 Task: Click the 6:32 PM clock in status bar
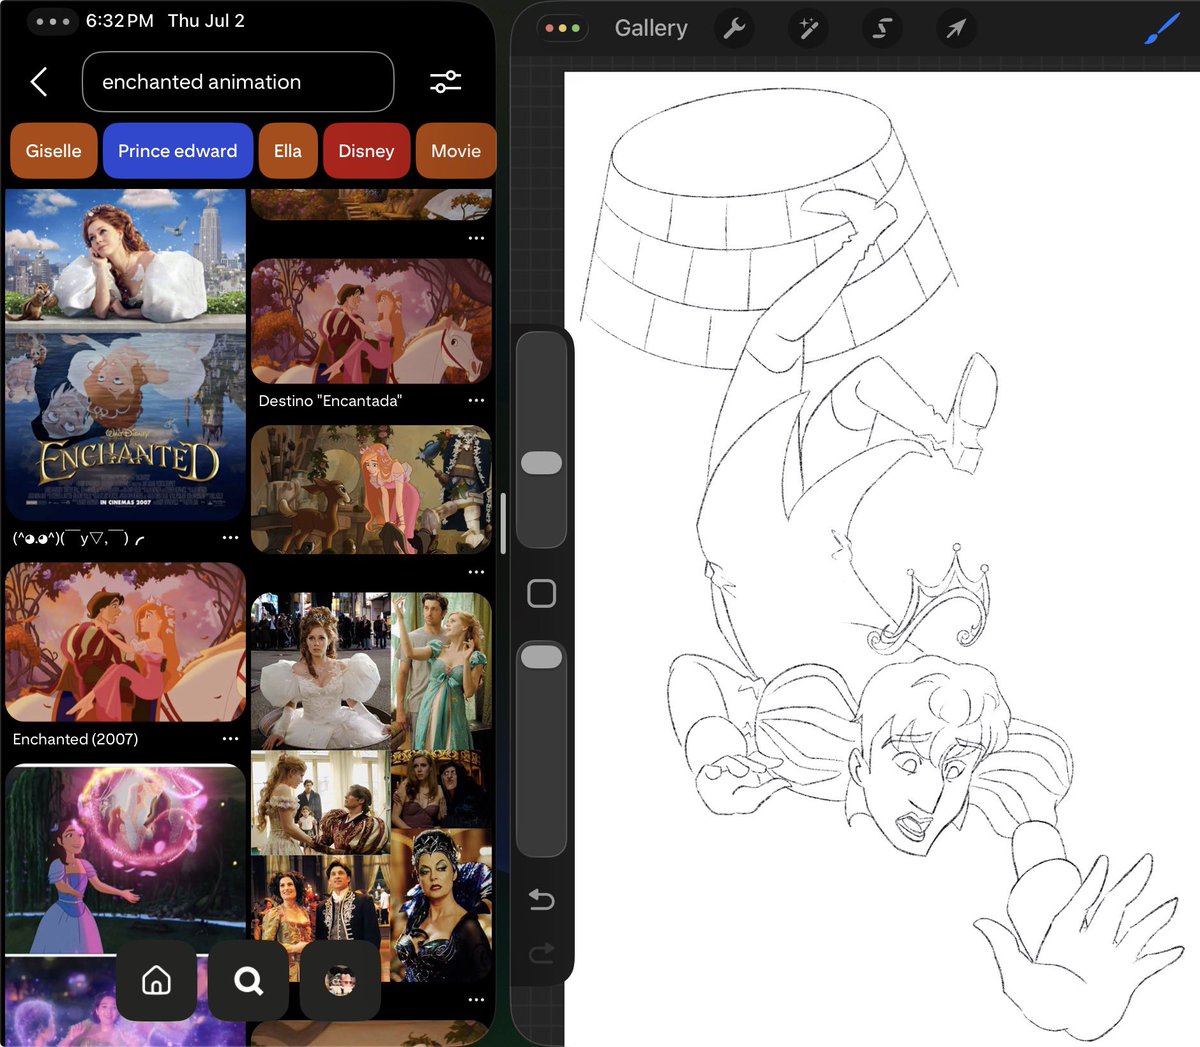(120, 21)
